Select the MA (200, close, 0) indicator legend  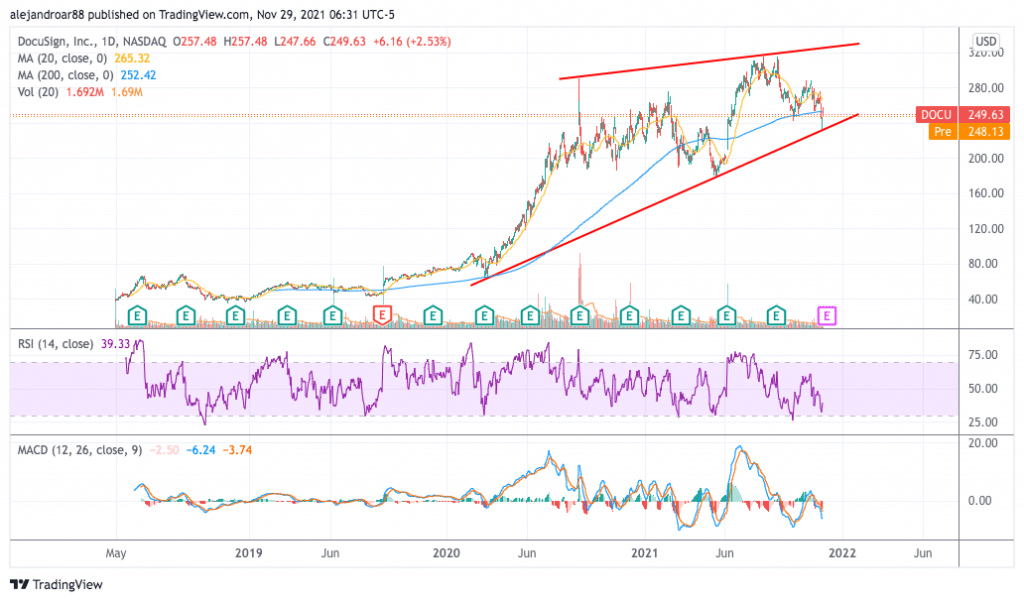click(65, 75)
